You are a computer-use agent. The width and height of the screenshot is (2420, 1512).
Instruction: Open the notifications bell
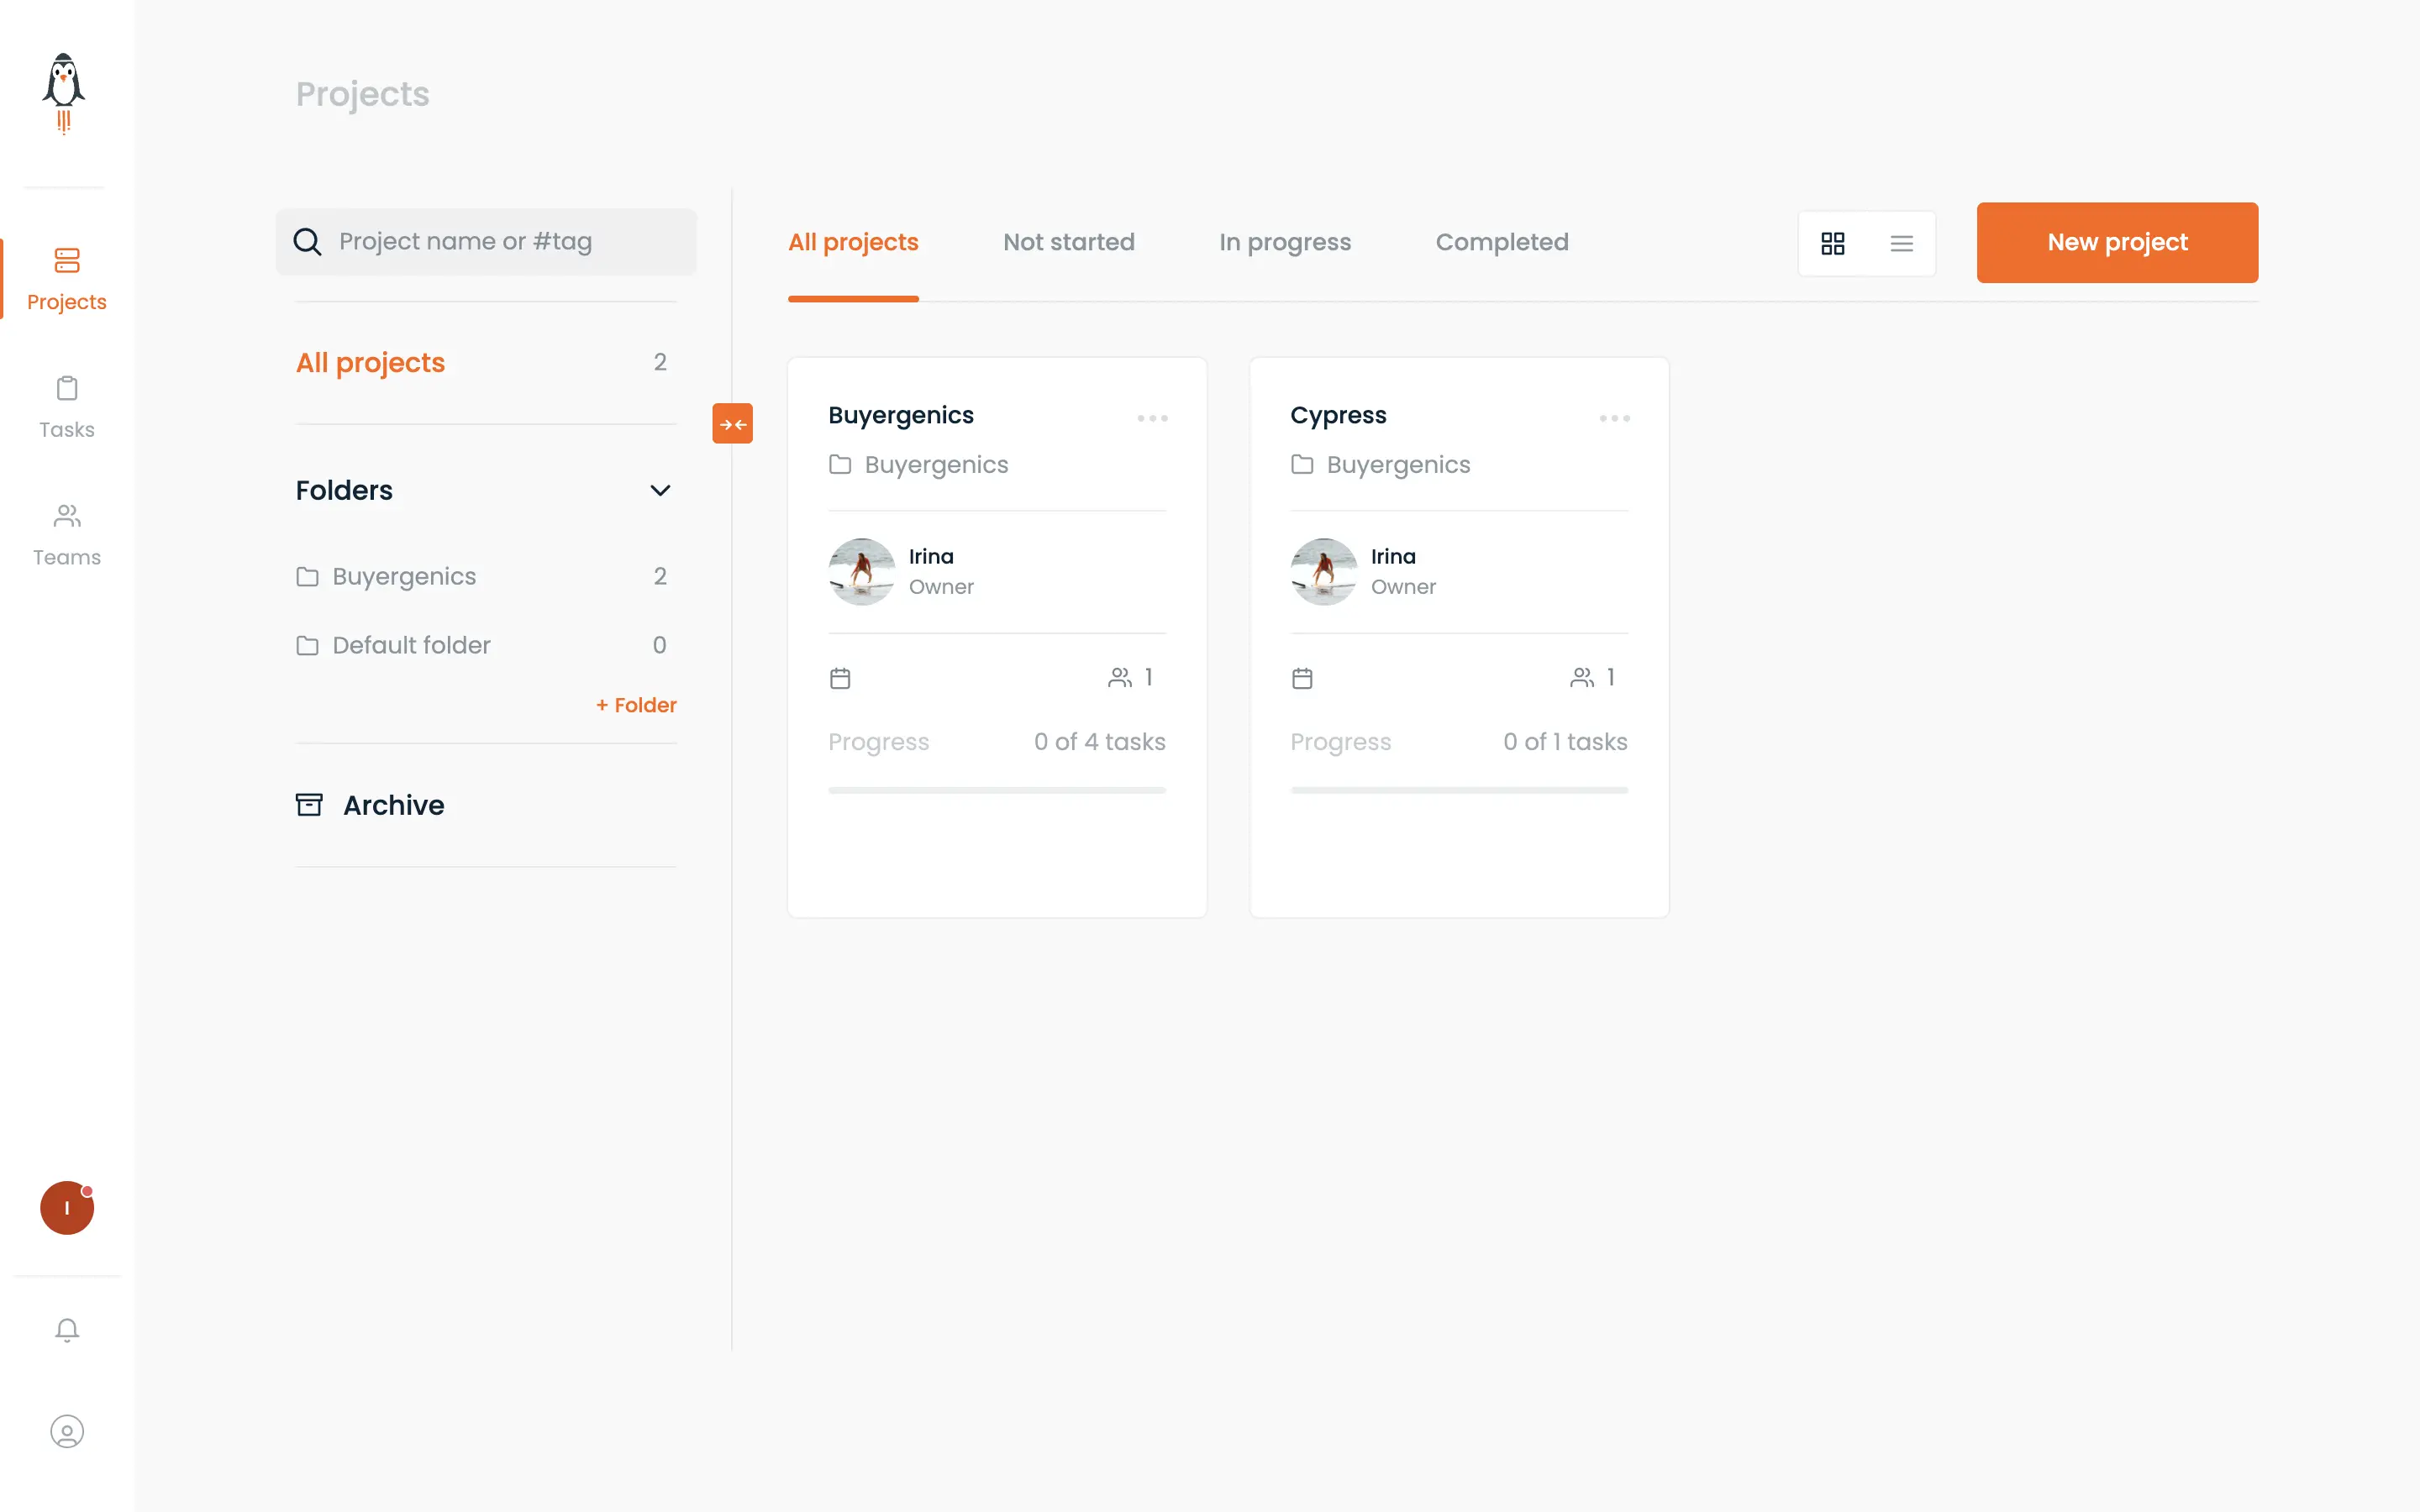point(67,1329)
